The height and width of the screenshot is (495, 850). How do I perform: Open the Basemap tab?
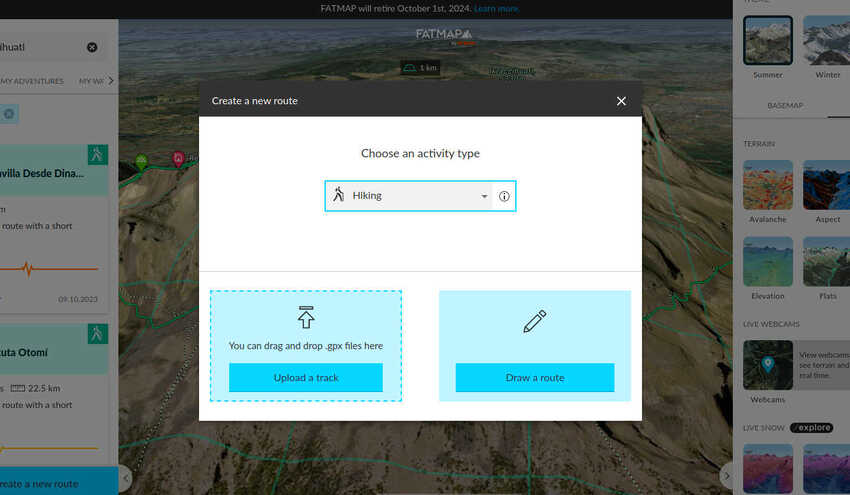(x=784, y=105)
